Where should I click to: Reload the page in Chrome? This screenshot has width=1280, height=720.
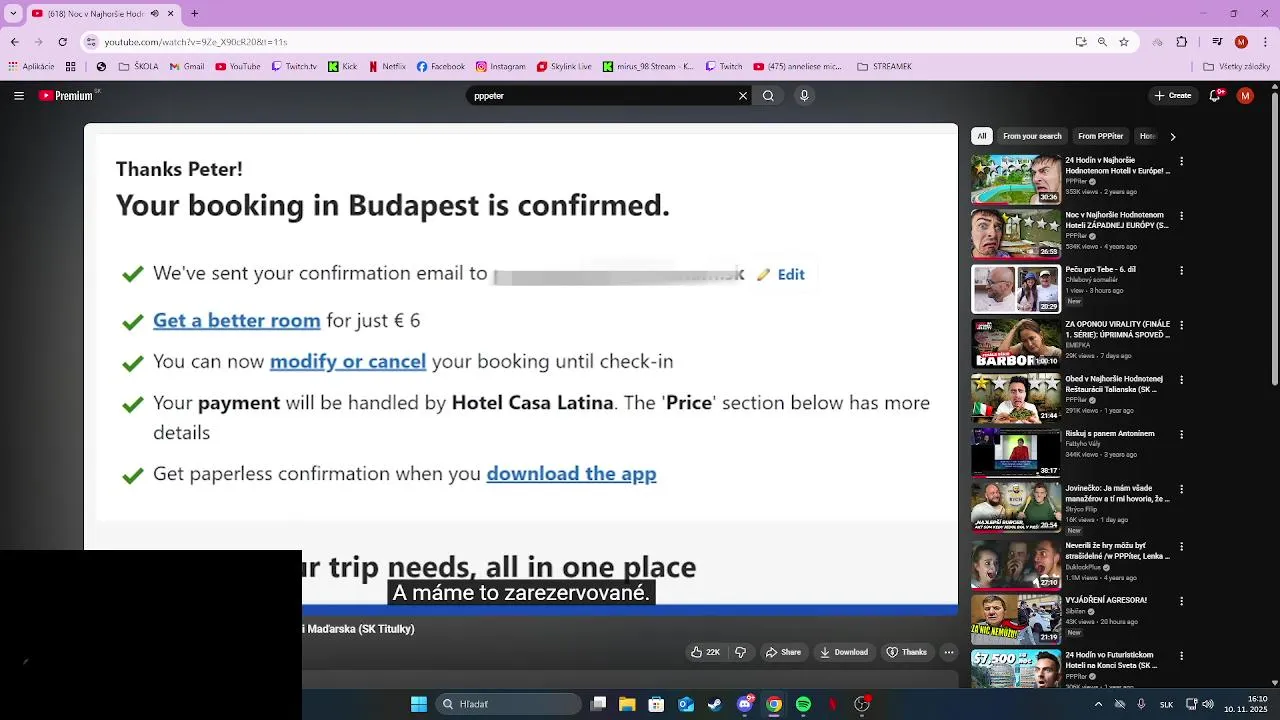point(63,42)
